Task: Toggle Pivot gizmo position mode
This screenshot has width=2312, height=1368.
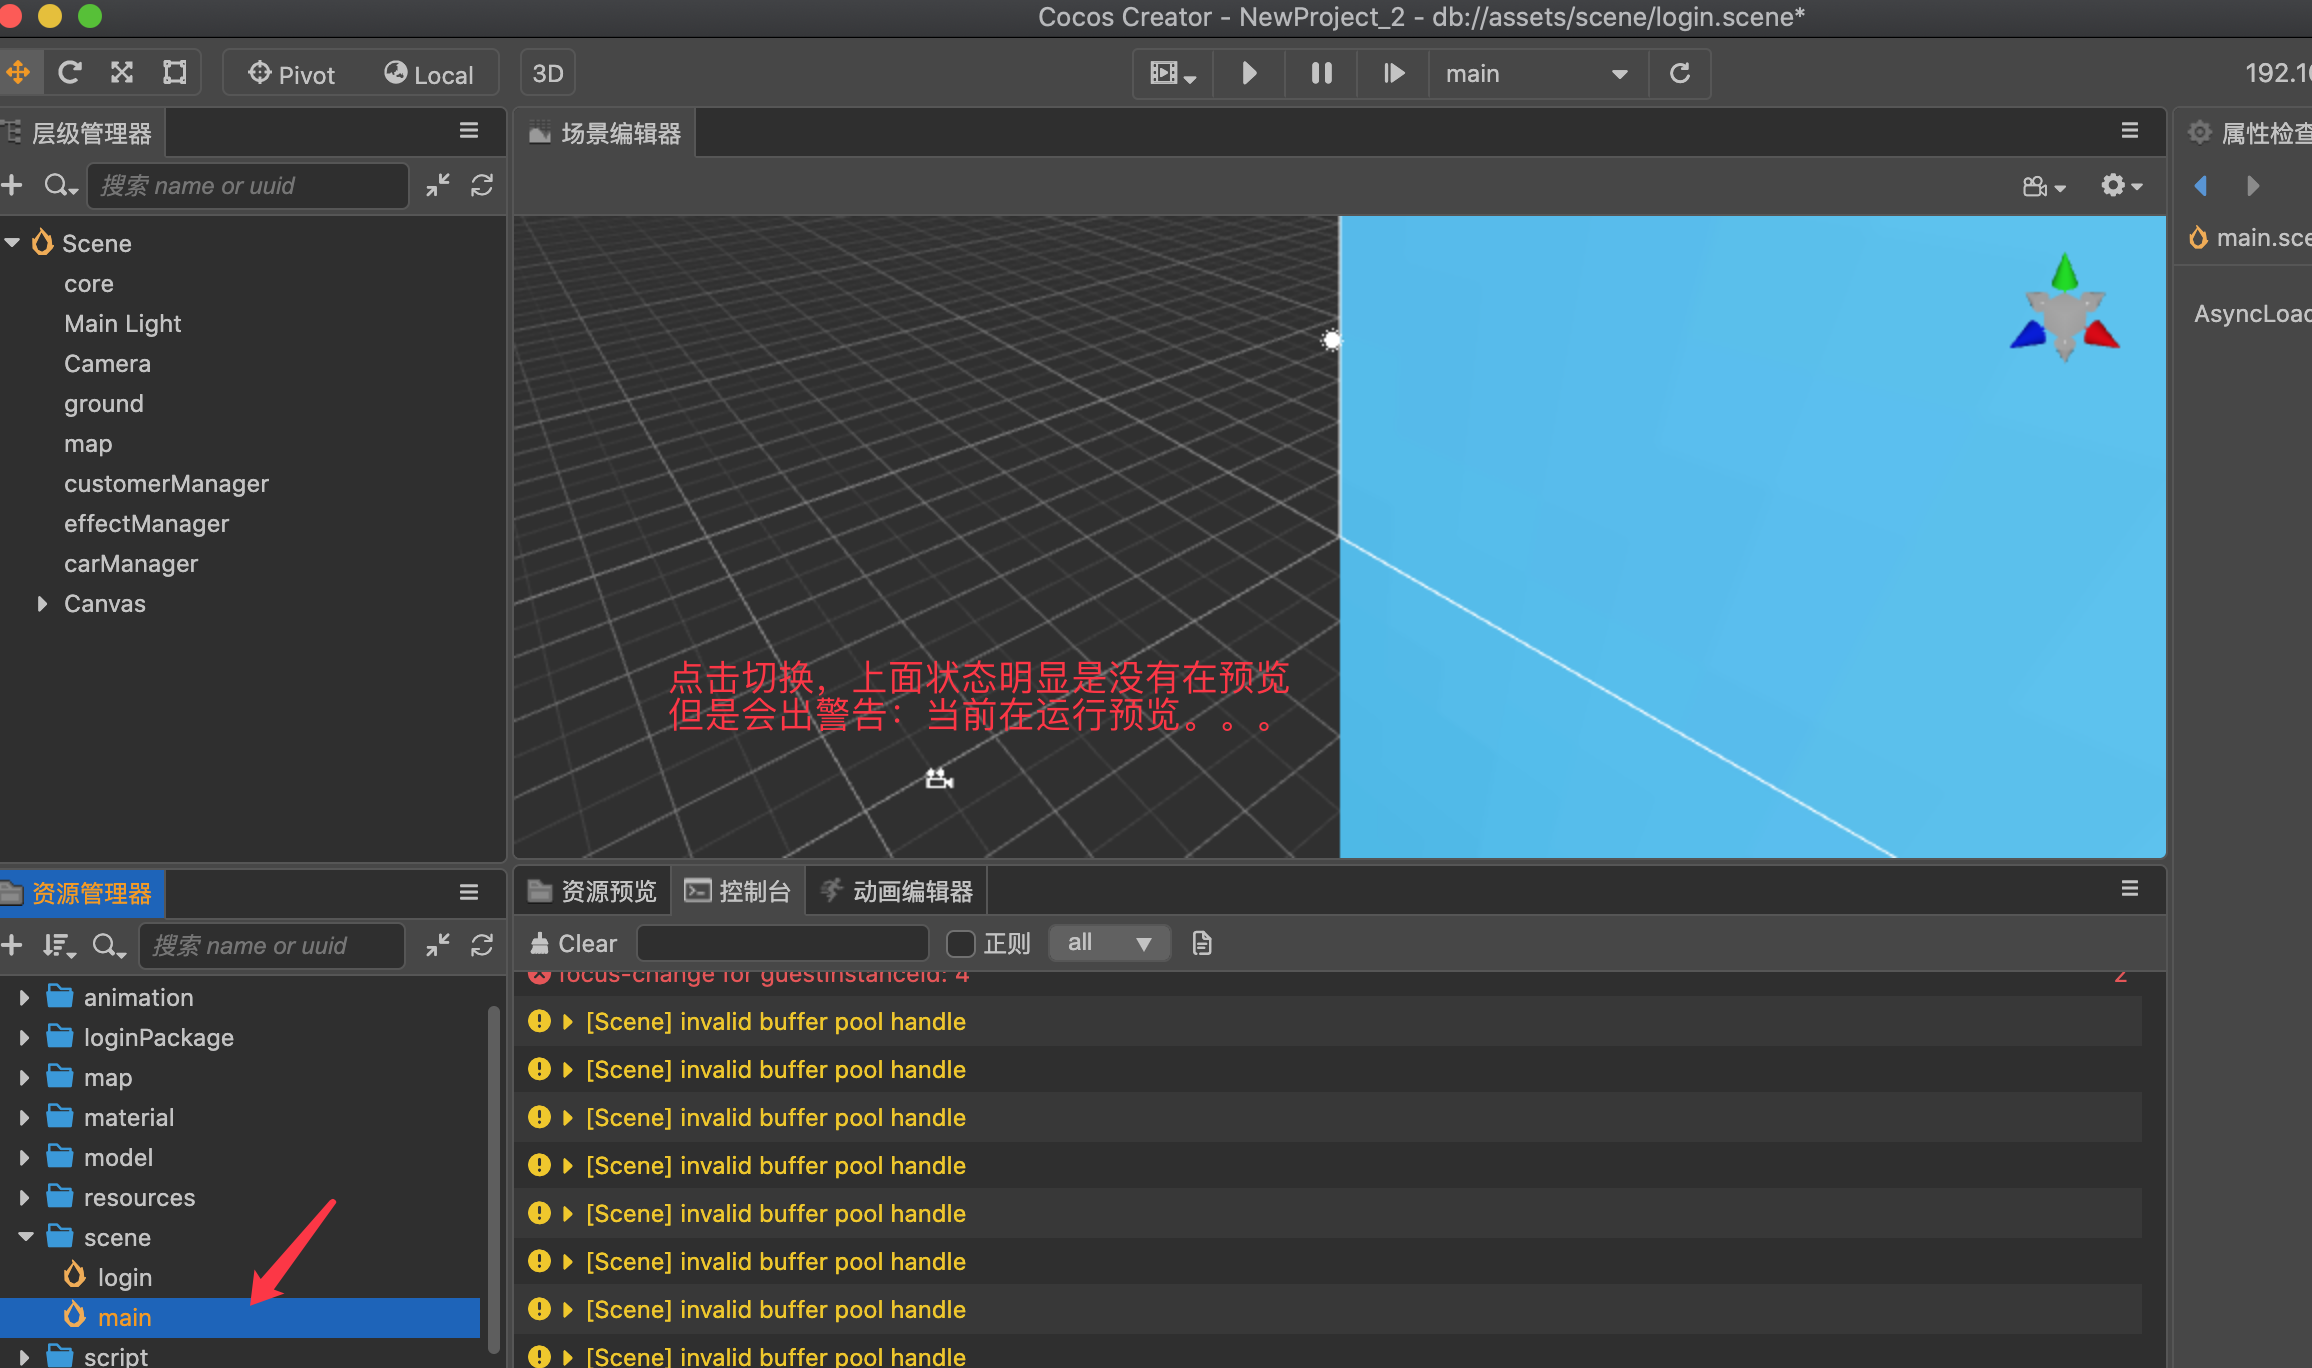Action: [292, 74]
